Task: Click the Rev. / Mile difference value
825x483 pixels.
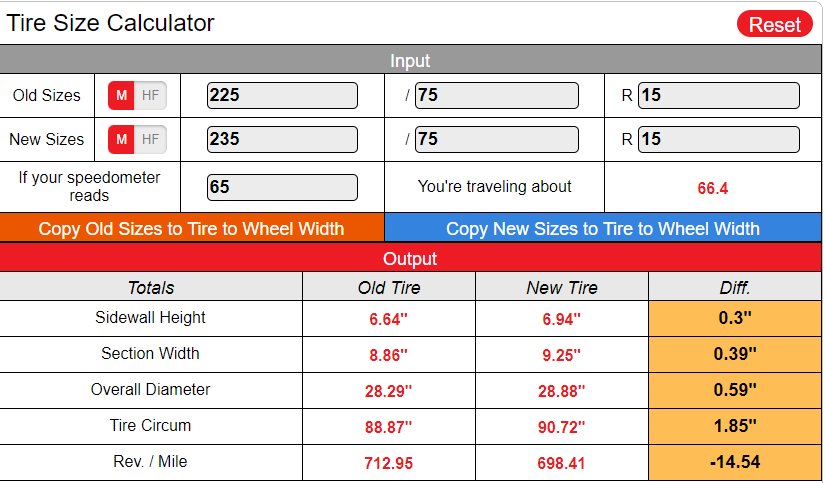Action: [x=735, y=462]
